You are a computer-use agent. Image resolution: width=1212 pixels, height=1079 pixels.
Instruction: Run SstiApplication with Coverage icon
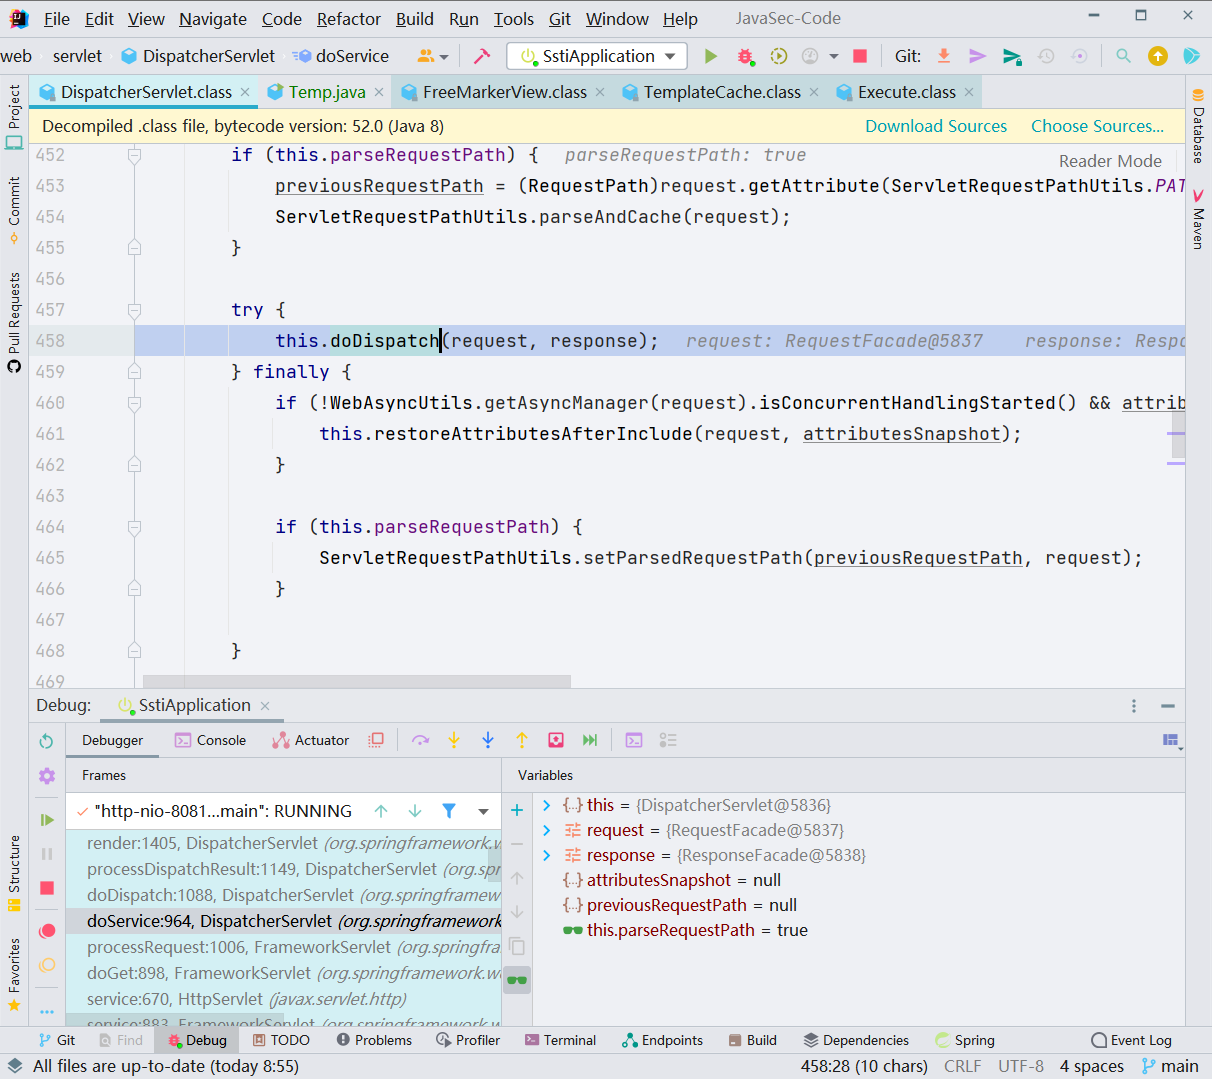[779, 56]
